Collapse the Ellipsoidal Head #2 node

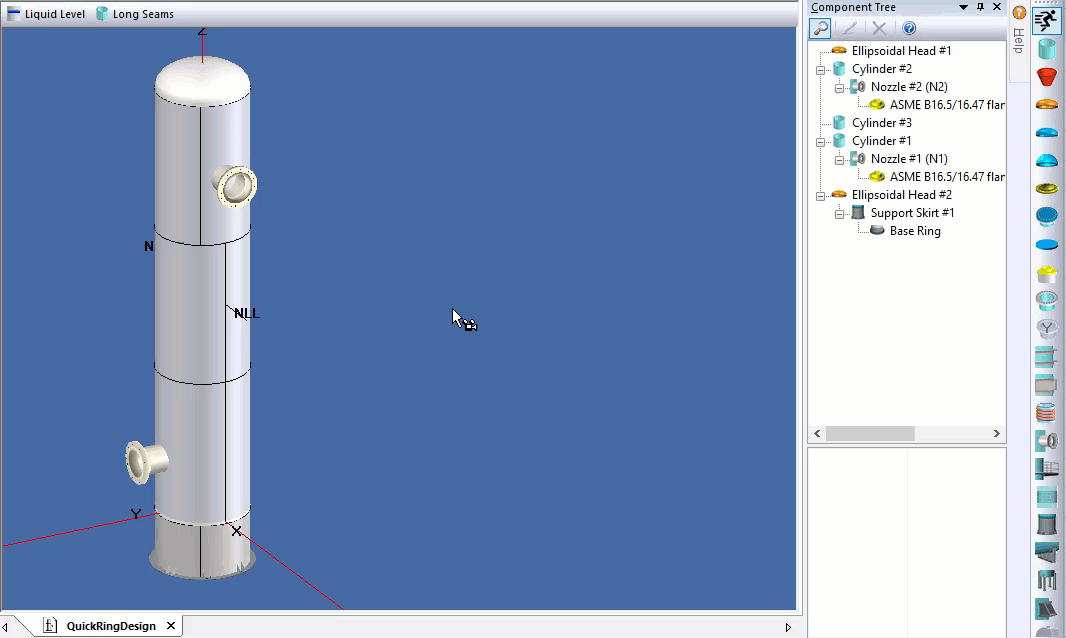pos(820,196)
